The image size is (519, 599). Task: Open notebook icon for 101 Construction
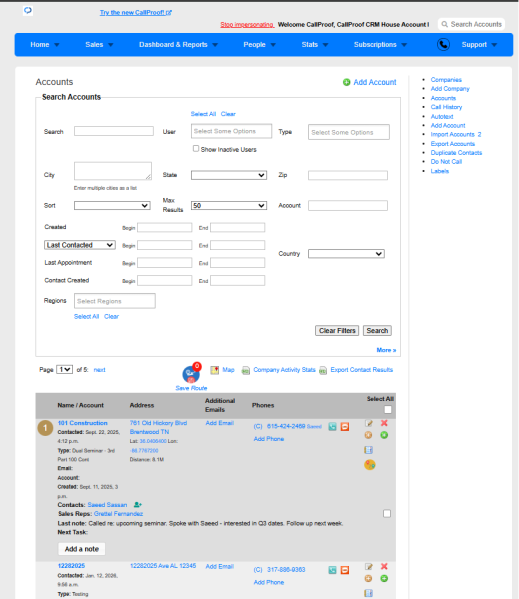point(369,450)
